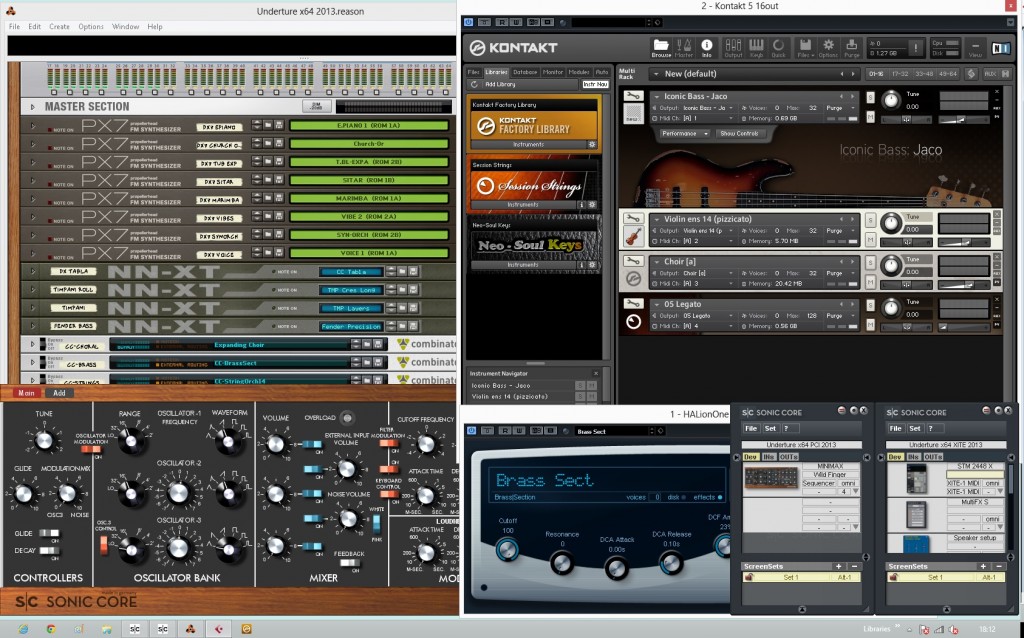Mute the Iconic Bass - Jaco instrument
Viewport: 1024px width, 638px height.
pos(870,118)
